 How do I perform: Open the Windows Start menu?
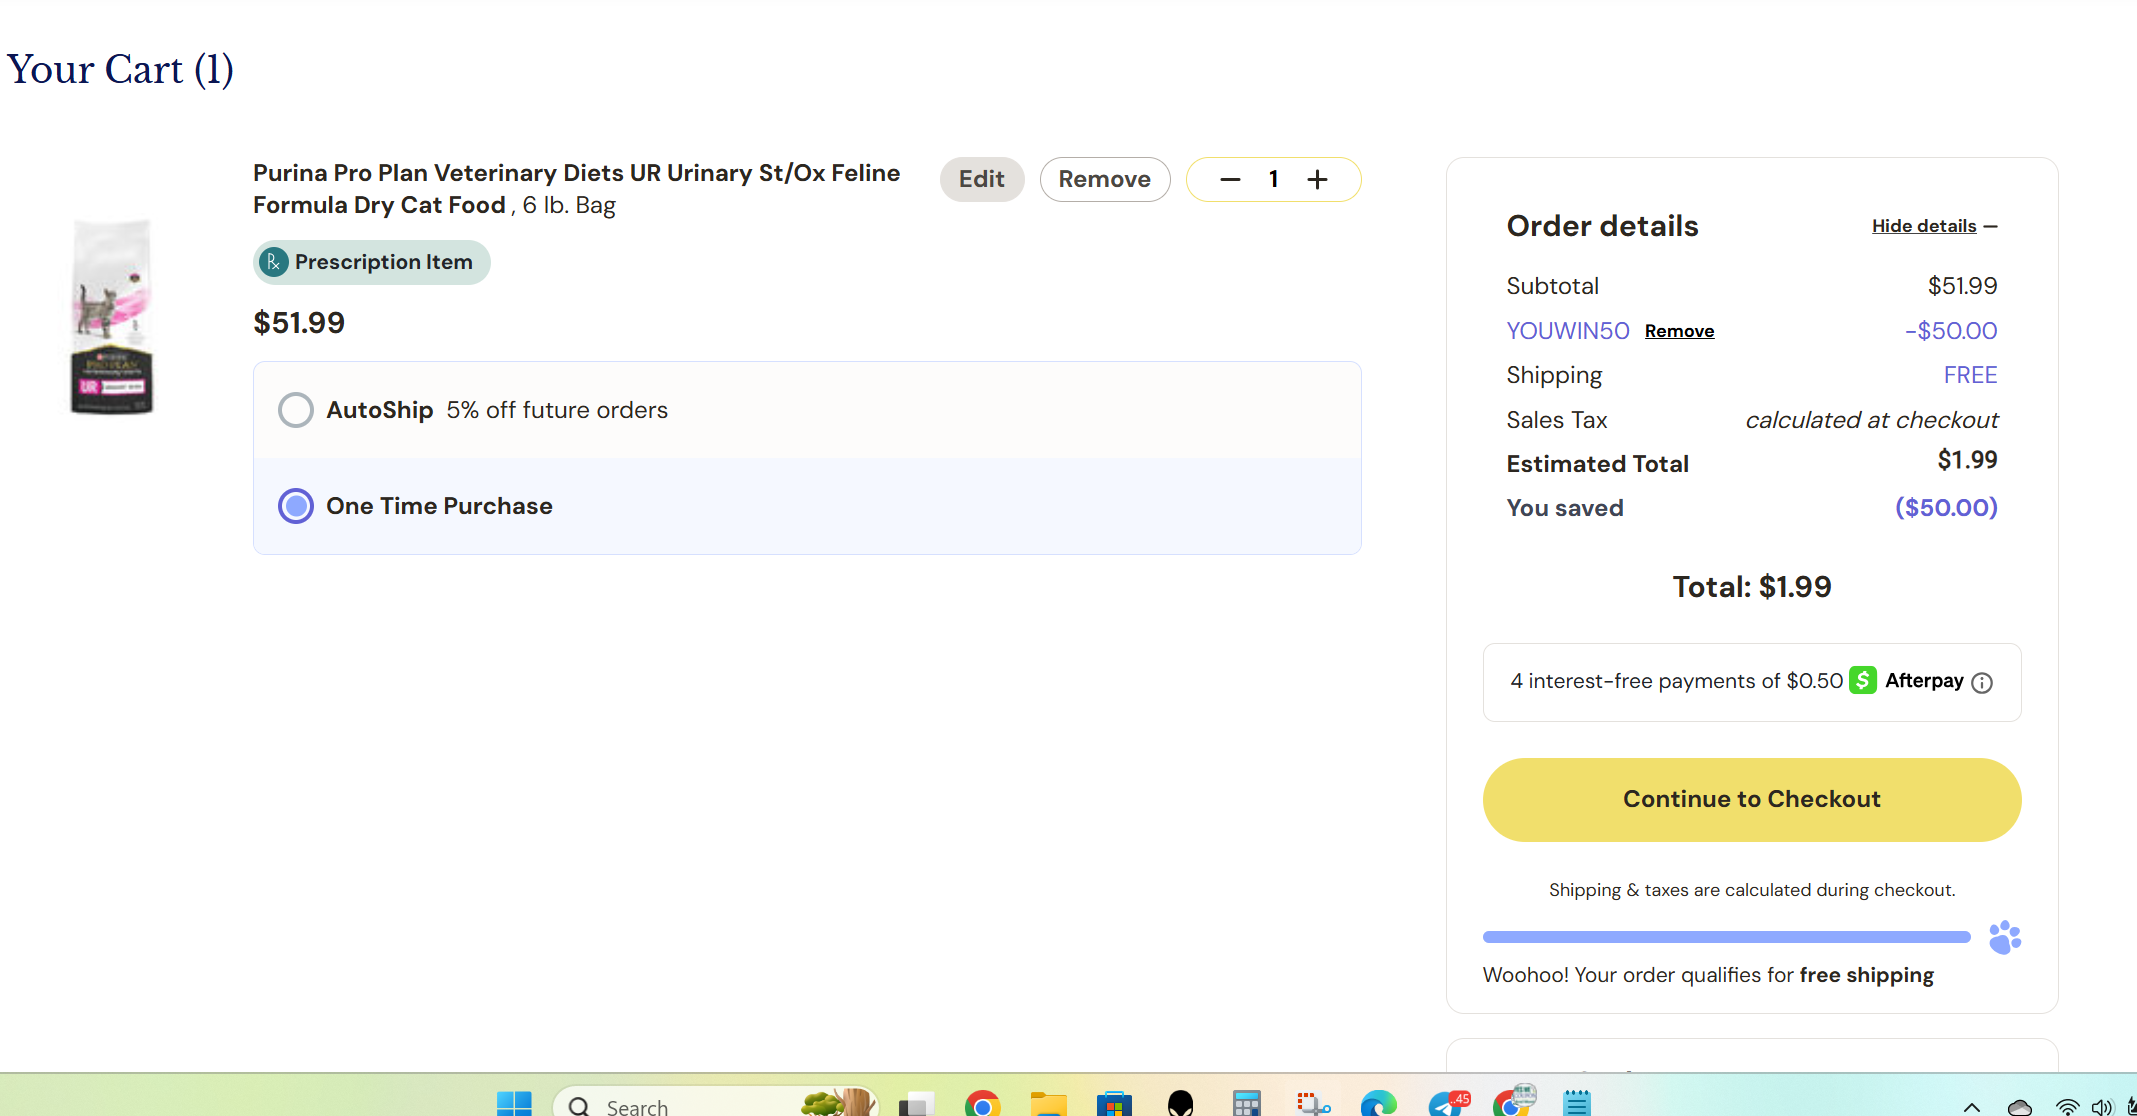(x=514, y=1104)
